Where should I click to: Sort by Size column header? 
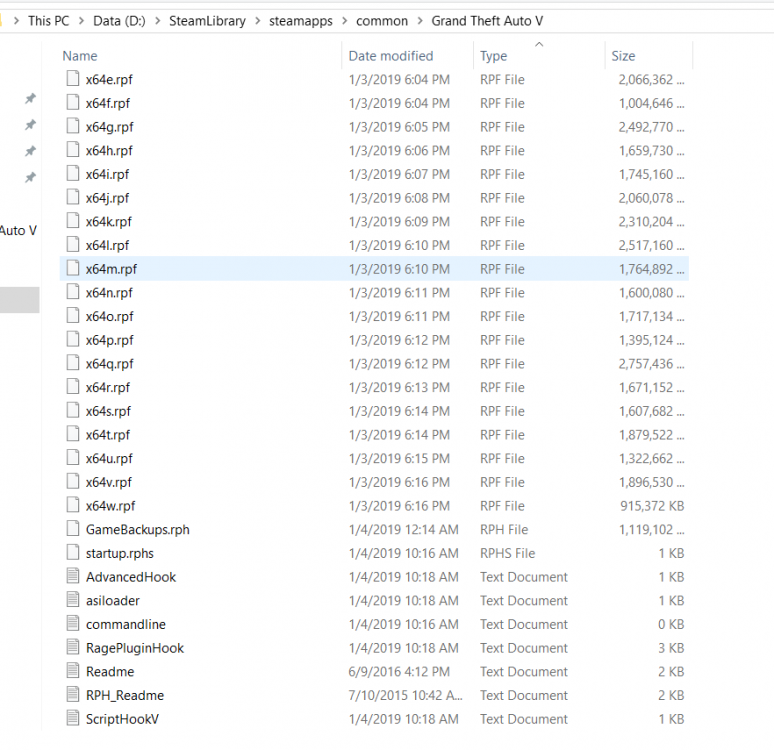click(x=623, y=56)
